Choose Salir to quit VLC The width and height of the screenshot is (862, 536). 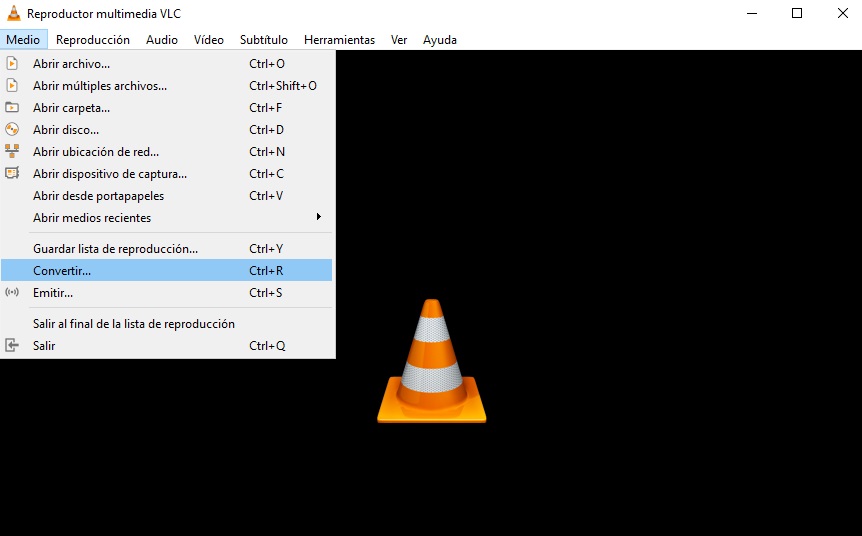coord(167,345)
